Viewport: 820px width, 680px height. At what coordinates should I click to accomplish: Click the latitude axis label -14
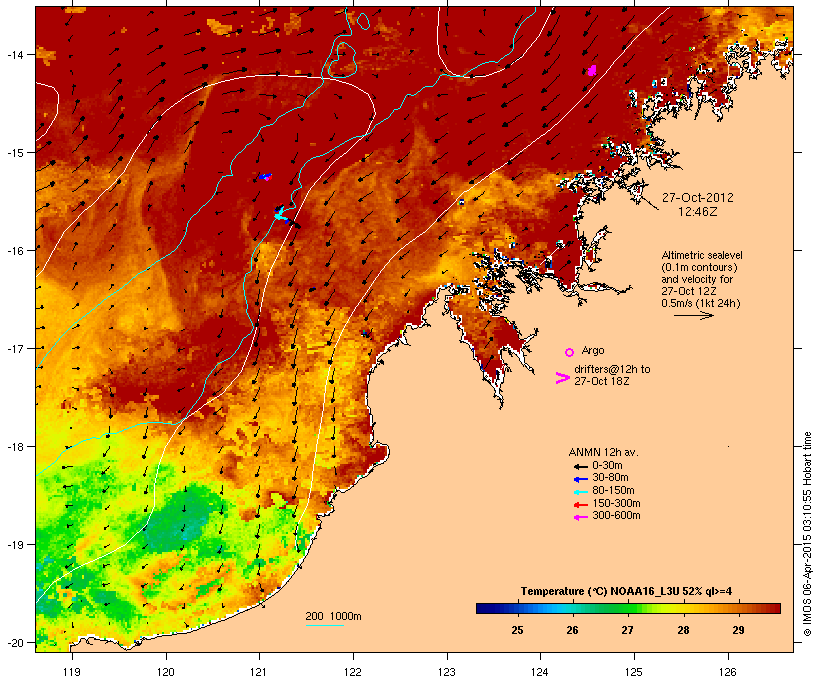15,54
